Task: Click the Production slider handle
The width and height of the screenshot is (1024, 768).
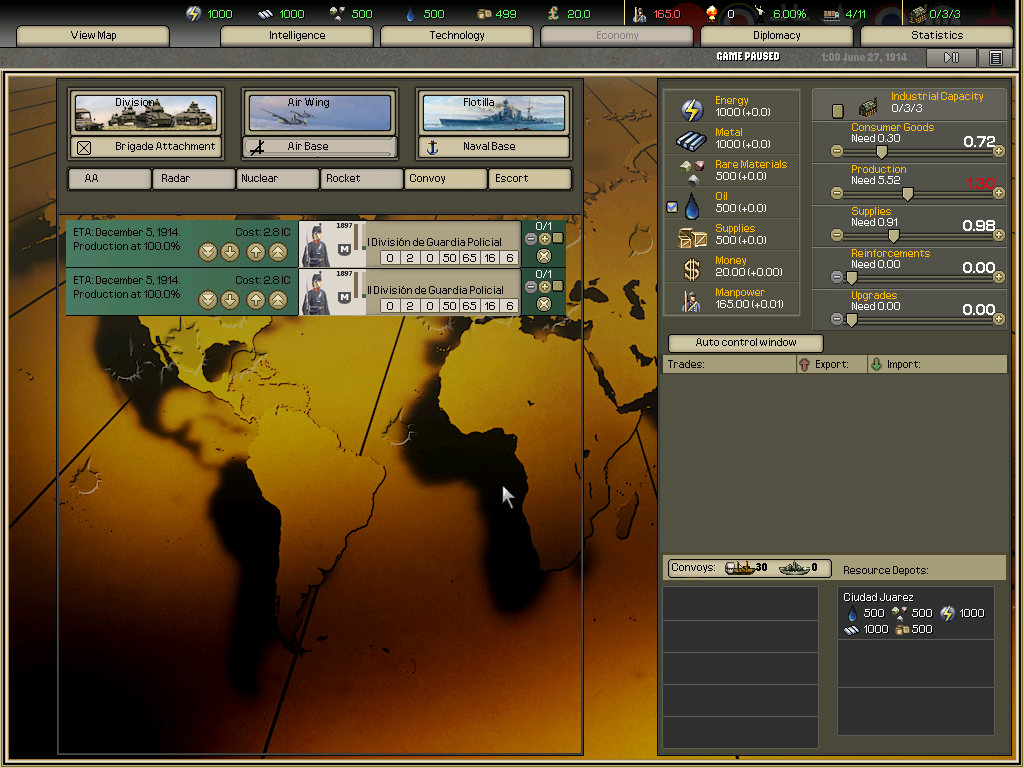Action: point(908,193)
